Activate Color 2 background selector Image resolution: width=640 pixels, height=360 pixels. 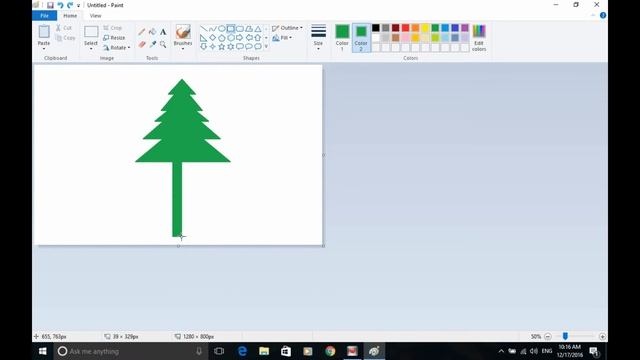[361, 38]
